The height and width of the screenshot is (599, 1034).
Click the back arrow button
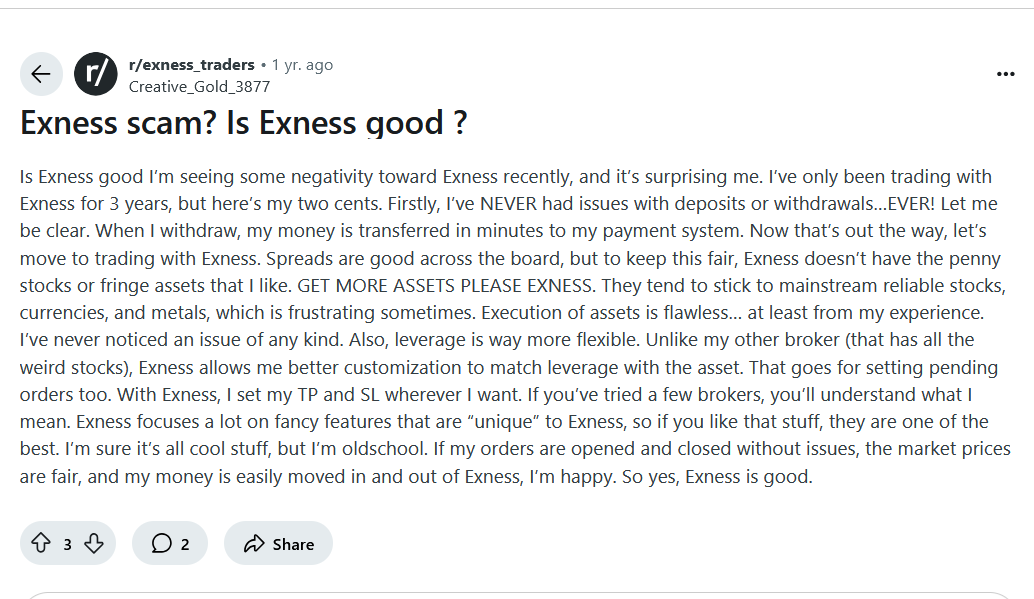pyautogui.click(x=41, y=74)
